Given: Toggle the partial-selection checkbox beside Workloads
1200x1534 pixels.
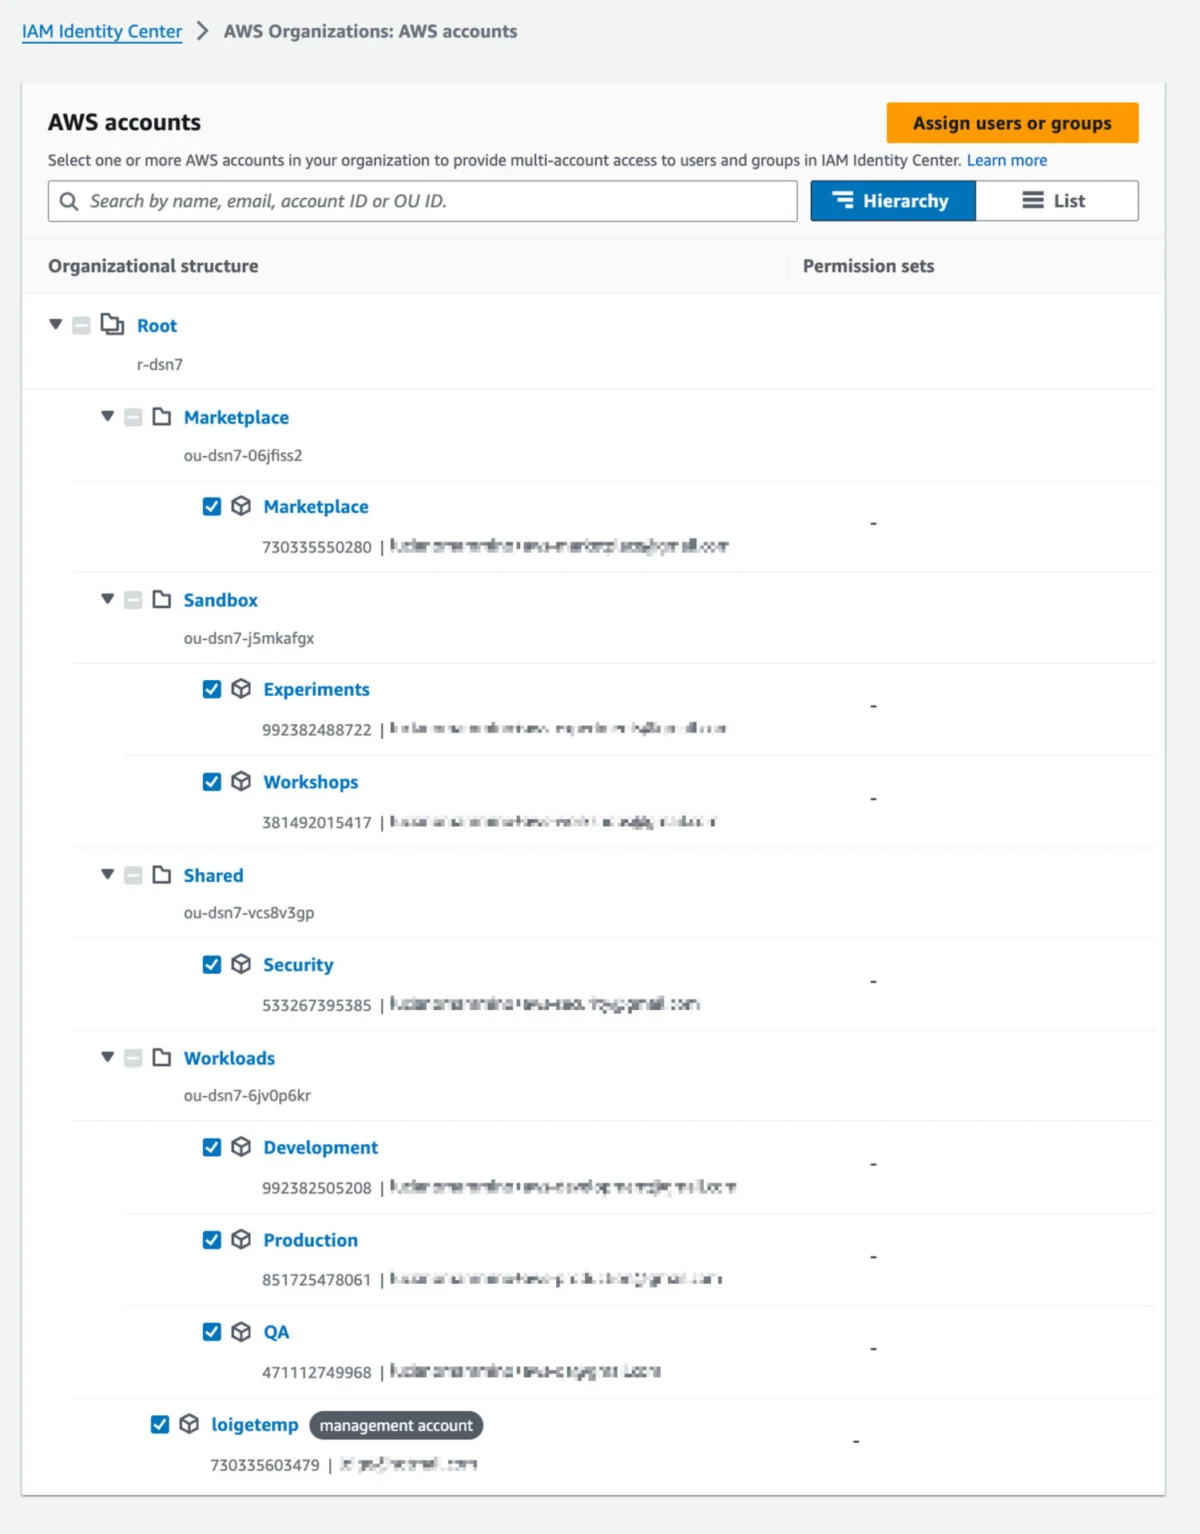Looking at the screenshot, I should point(133,1058).
